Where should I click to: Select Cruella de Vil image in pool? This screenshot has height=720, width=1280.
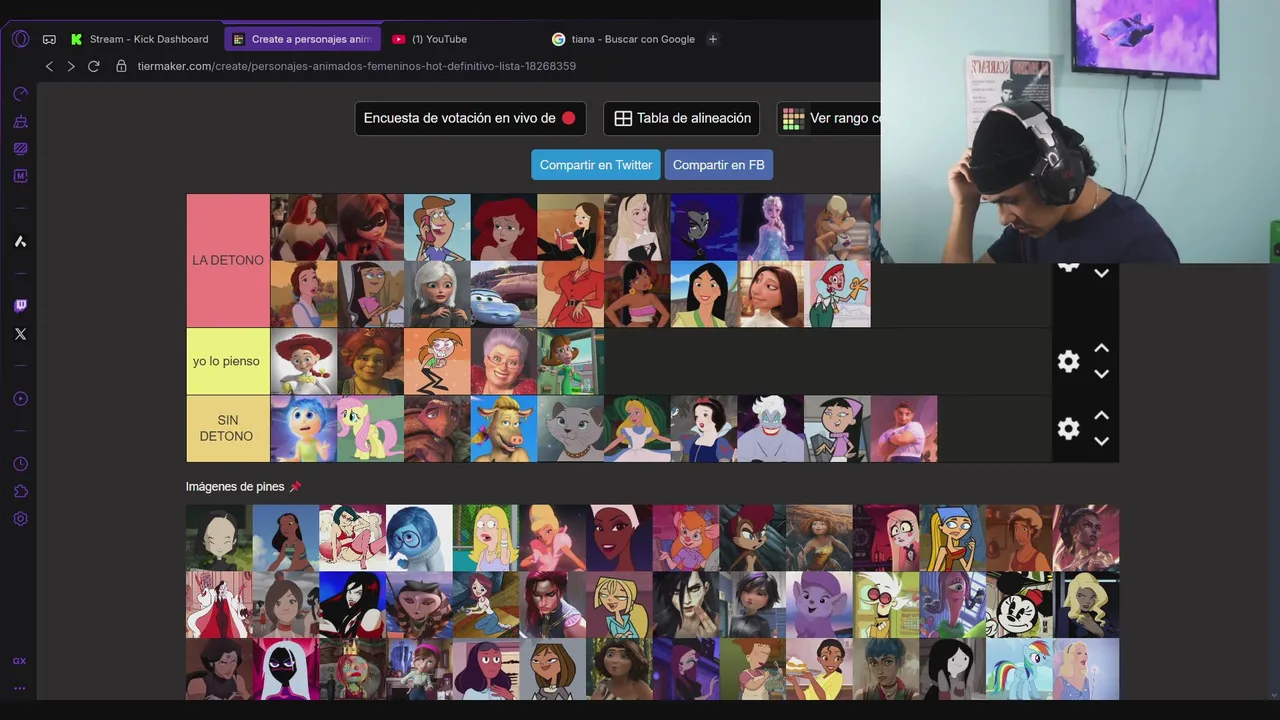point(219,605)
